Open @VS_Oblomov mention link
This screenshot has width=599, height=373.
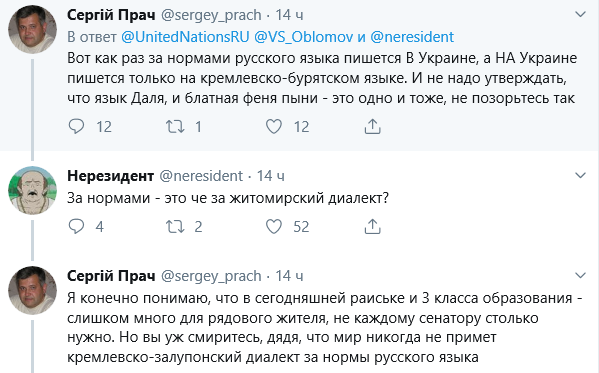click(x=304, y=37)
